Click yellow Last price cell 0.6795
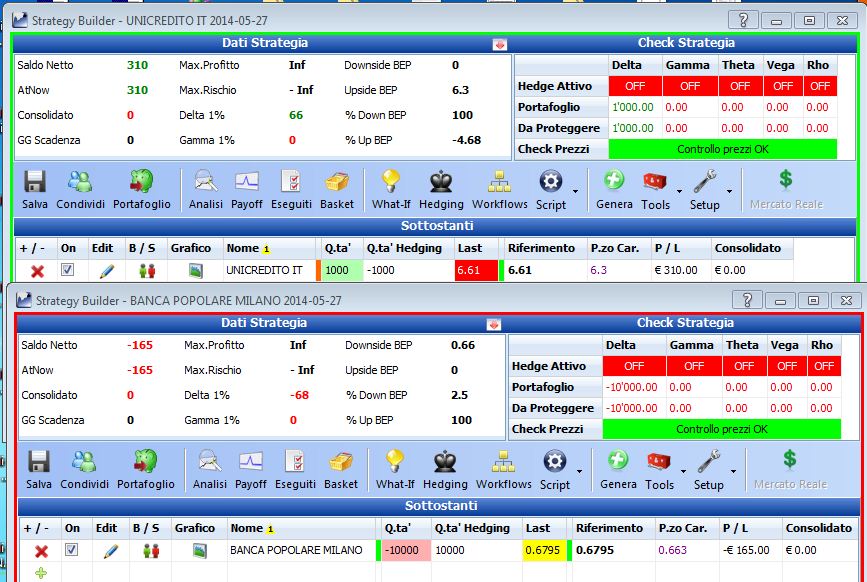867x582 pixels. (x=542, y=550)
